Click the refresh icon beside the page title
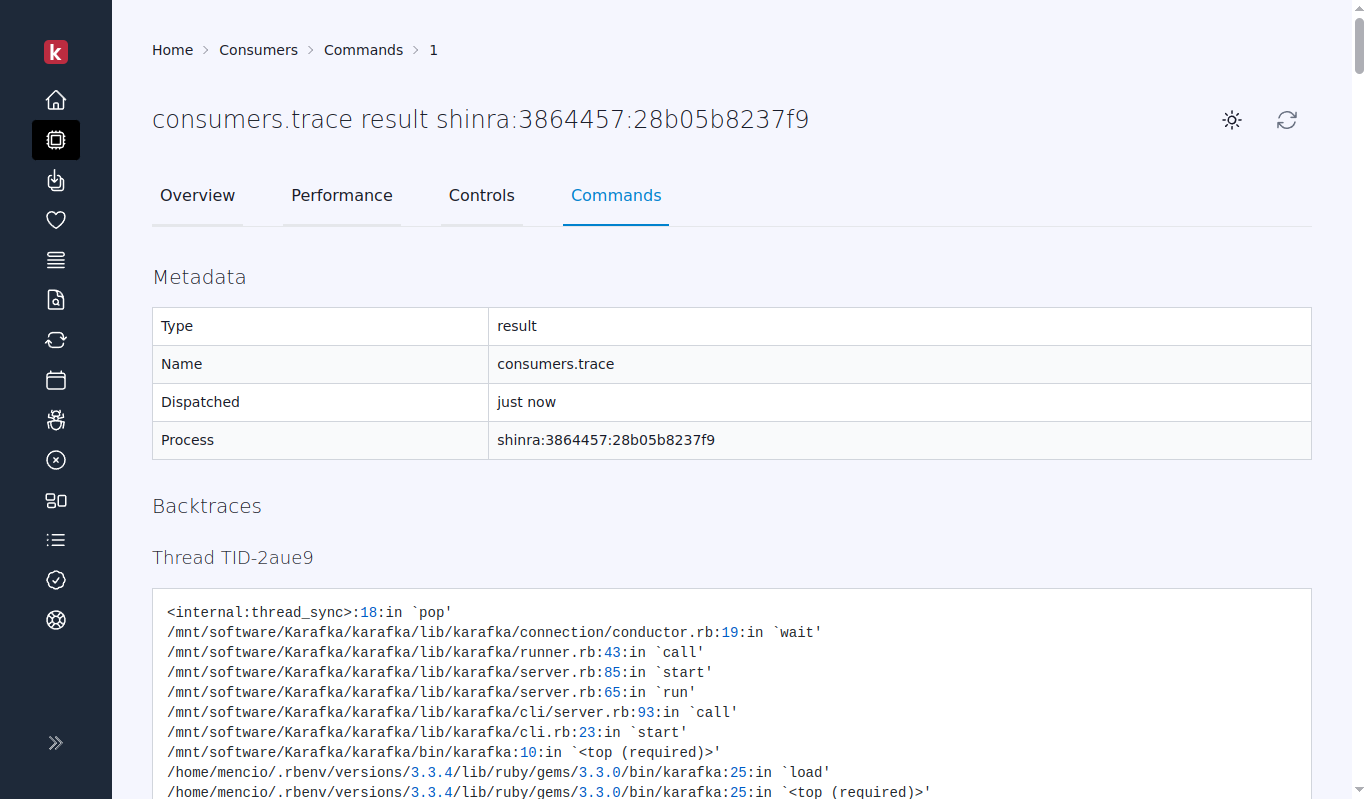 coord(1287,120)
